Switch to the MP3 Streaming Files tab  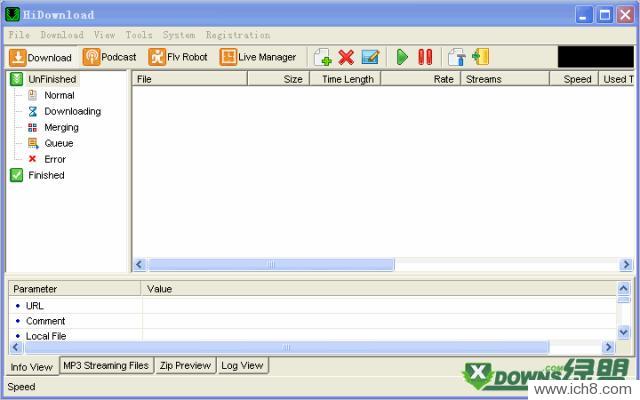click(x=106, y=365)
